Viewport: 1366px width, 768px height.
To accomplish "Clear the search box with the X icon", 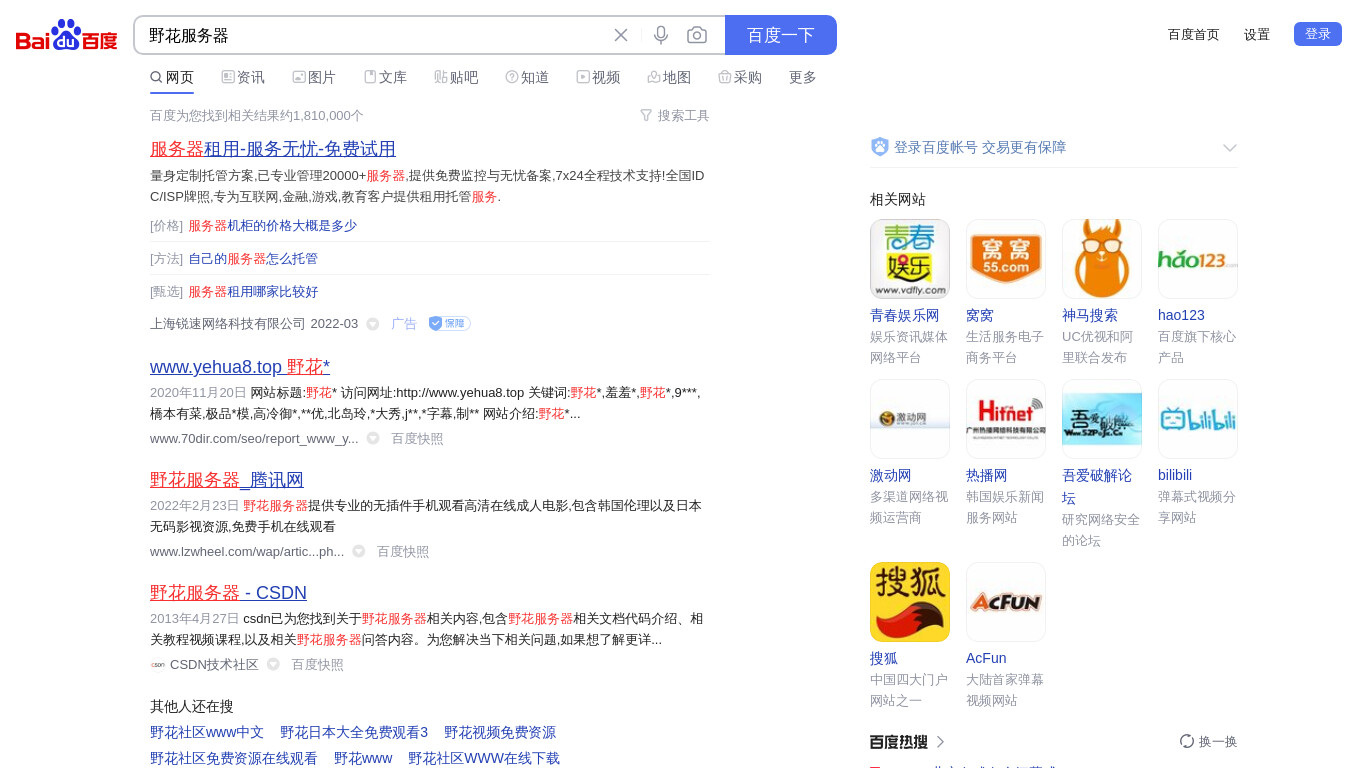I will [x=621, y=35].
